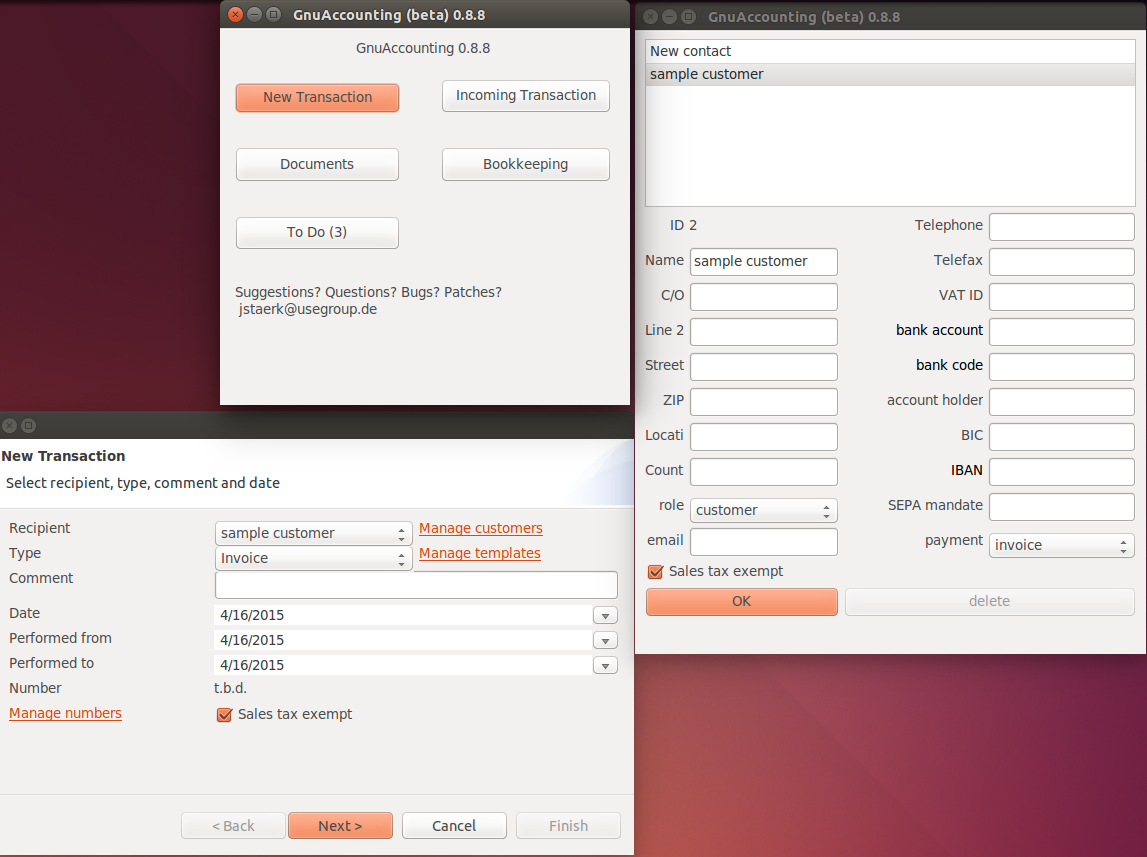This screenshot has width=1147, height=857.
Task: Open the Documents section
Action: 317,165
